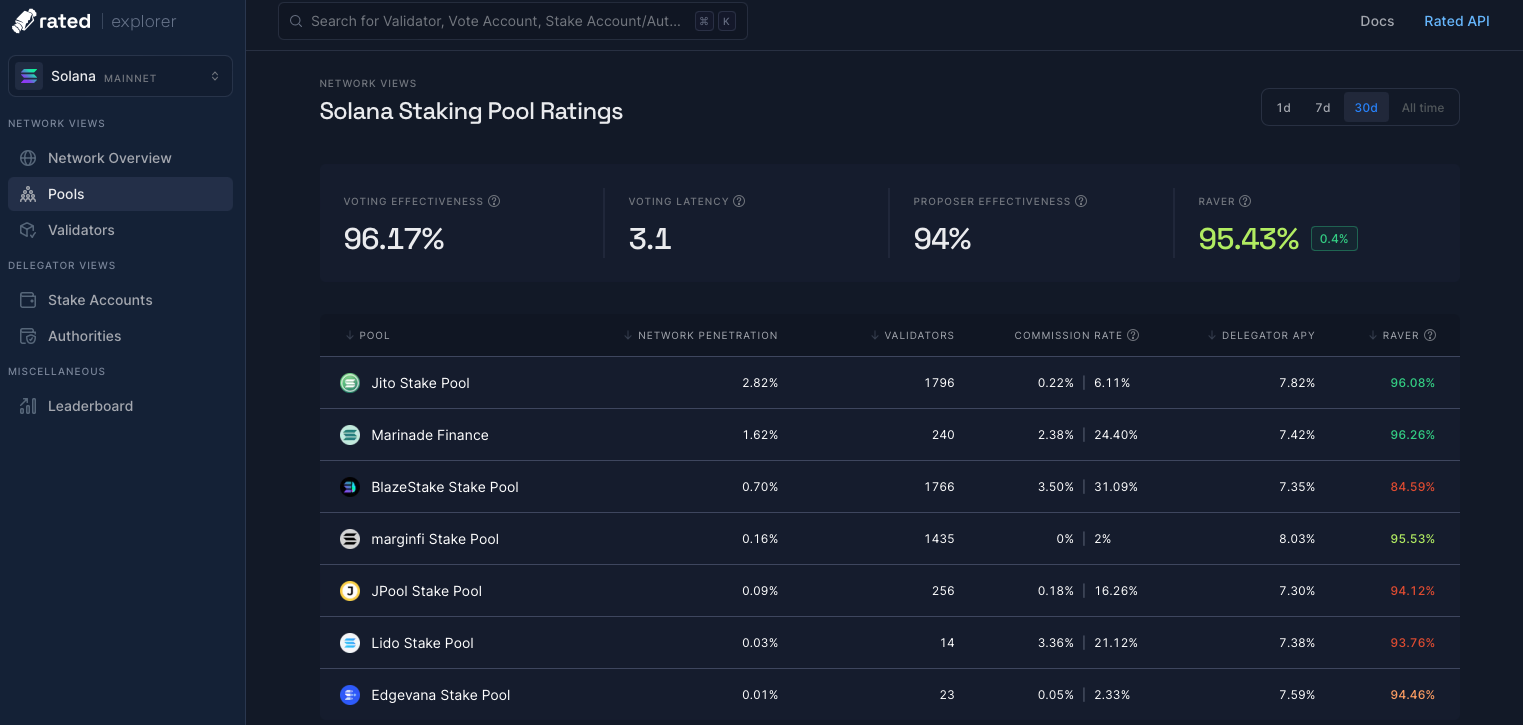Open the Leaderboard page
The image size is (1523, 725).
pyautogui.click(x=120, y=406)
